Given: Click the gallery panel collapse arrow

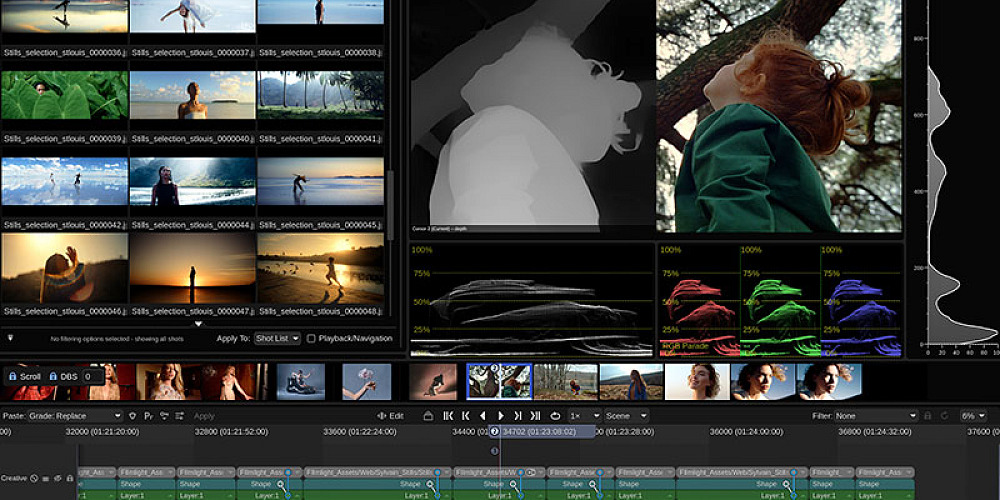Looking at the screenshot, I should tap(198, 324).
